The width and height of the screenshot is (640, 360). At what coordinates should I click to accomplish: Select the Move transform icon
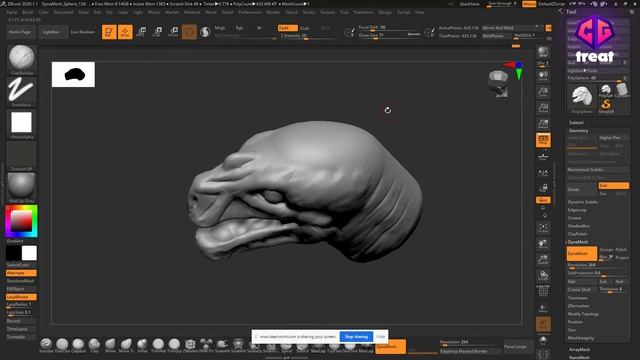[141, 32]
